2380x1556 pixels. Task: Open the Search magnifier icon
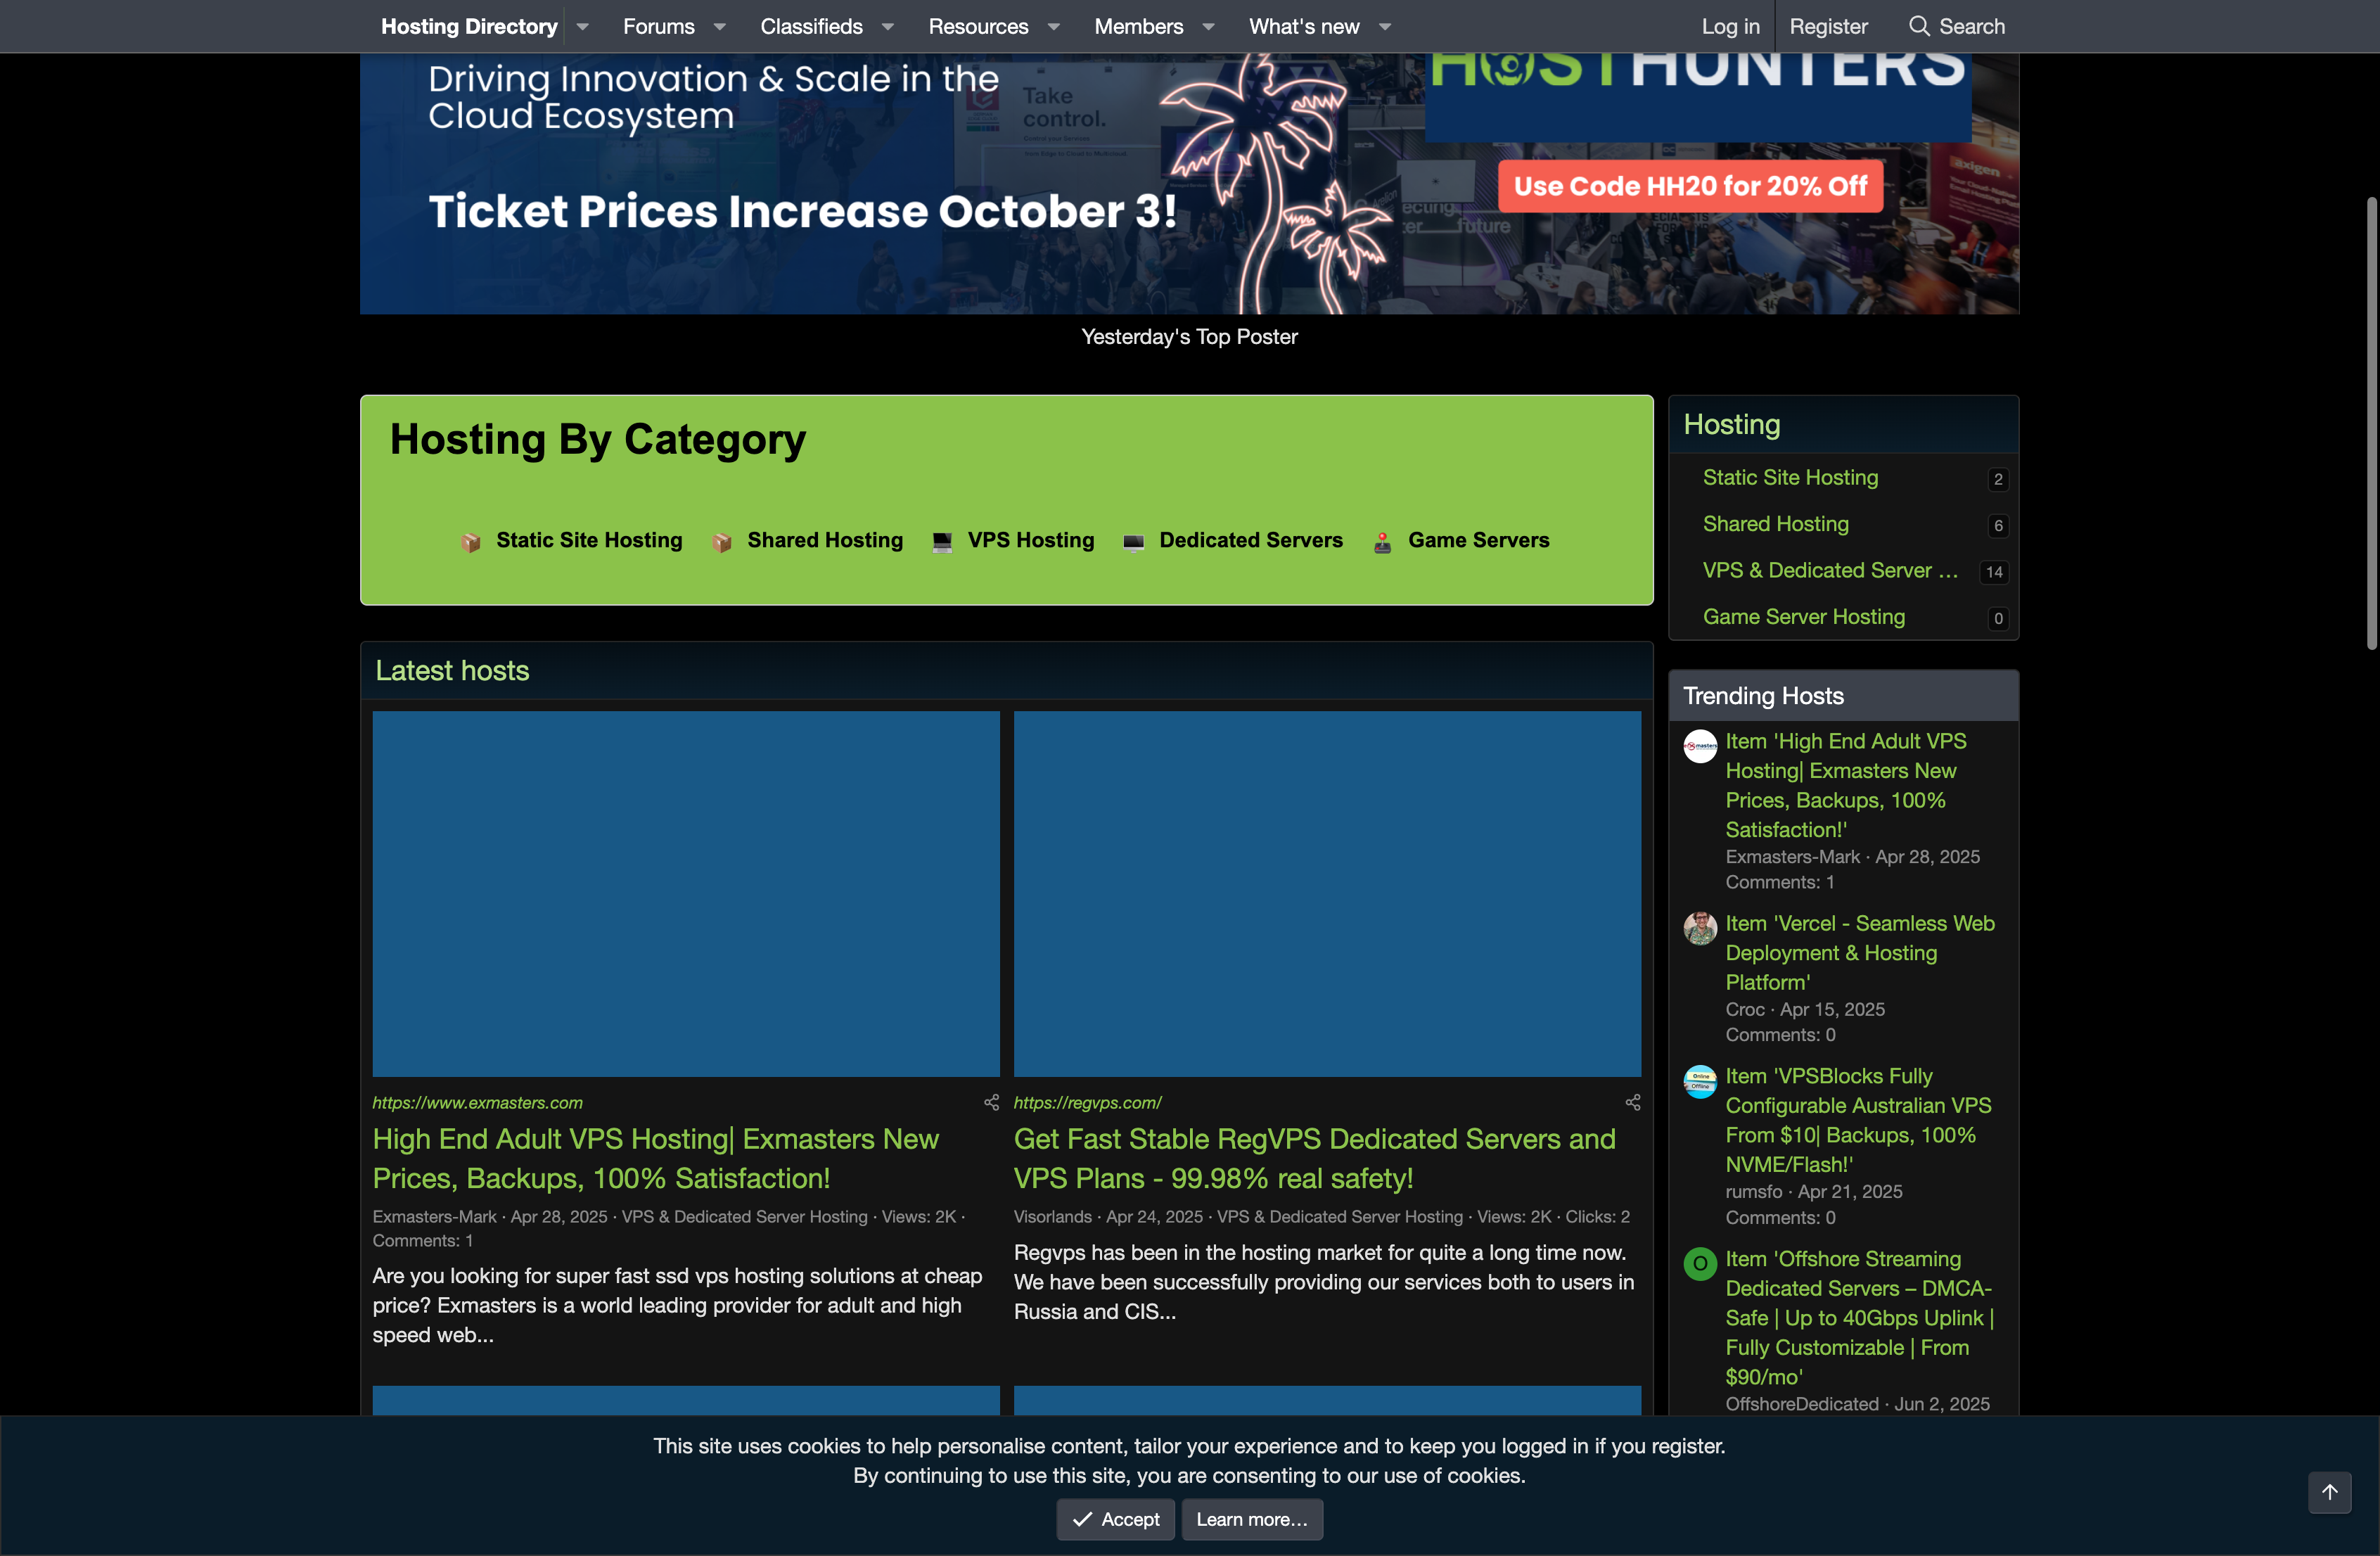(1919, 26)
